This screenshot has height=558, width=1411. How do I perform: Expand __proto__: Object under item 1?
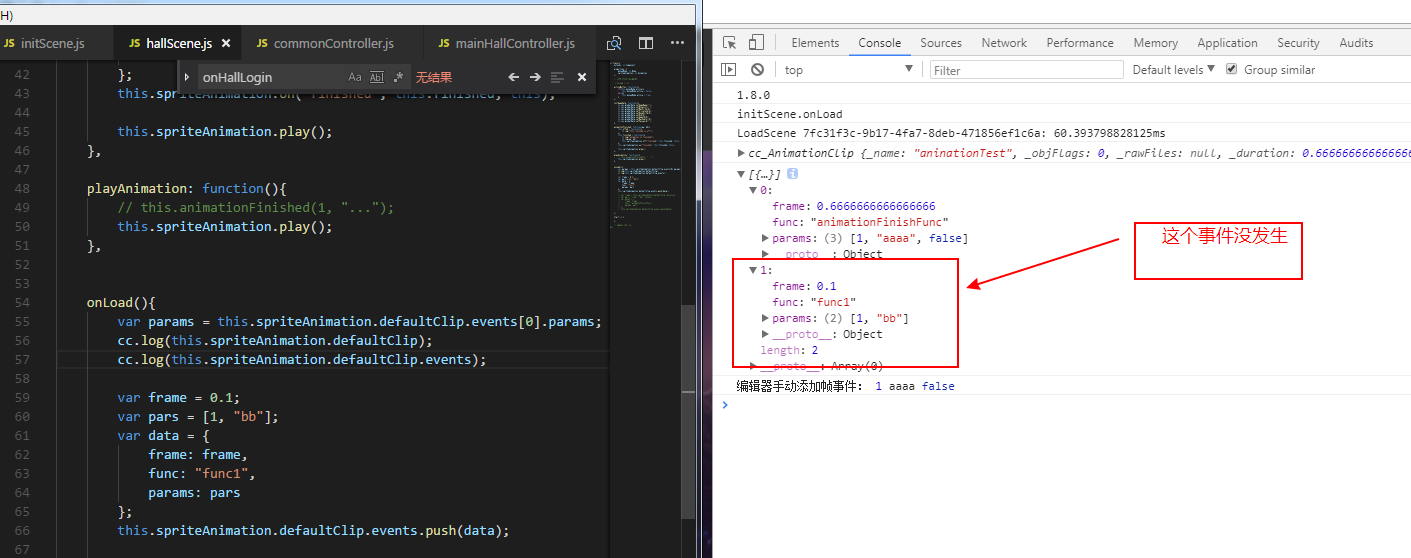(x=765, y=334)
